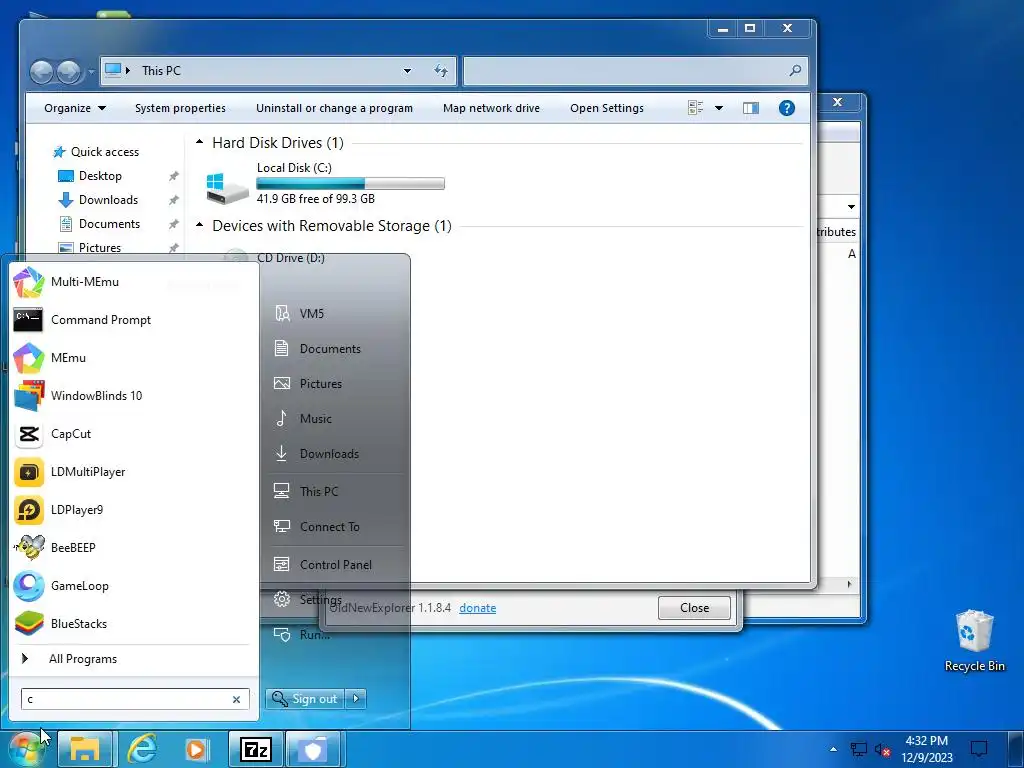The height and width of the screenshot is (768, 1024).
Task: Click the search magnifier icon in Explorer
Action: (795, 71)
